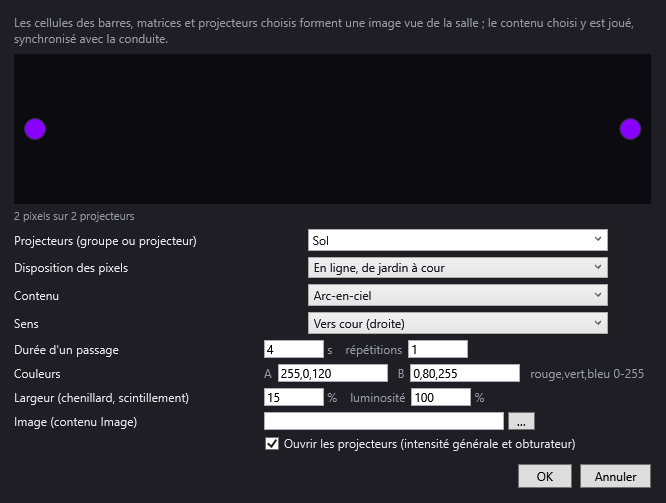Screen dimensions: 666x503
Task: Open the Contenu dropdown showing Arc-en-ciel
Action: click(457, 295)
